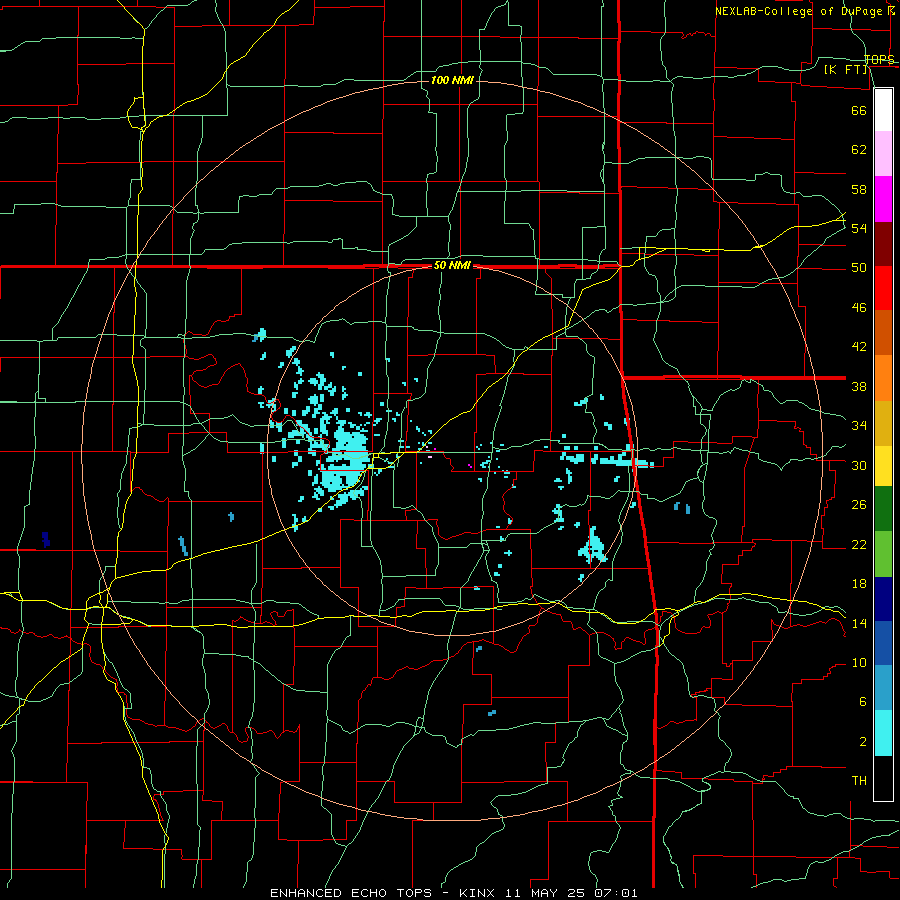Pick the bright orange legend swatch
The height and width of the screenshot is (900, 900).
coord(883,378)
